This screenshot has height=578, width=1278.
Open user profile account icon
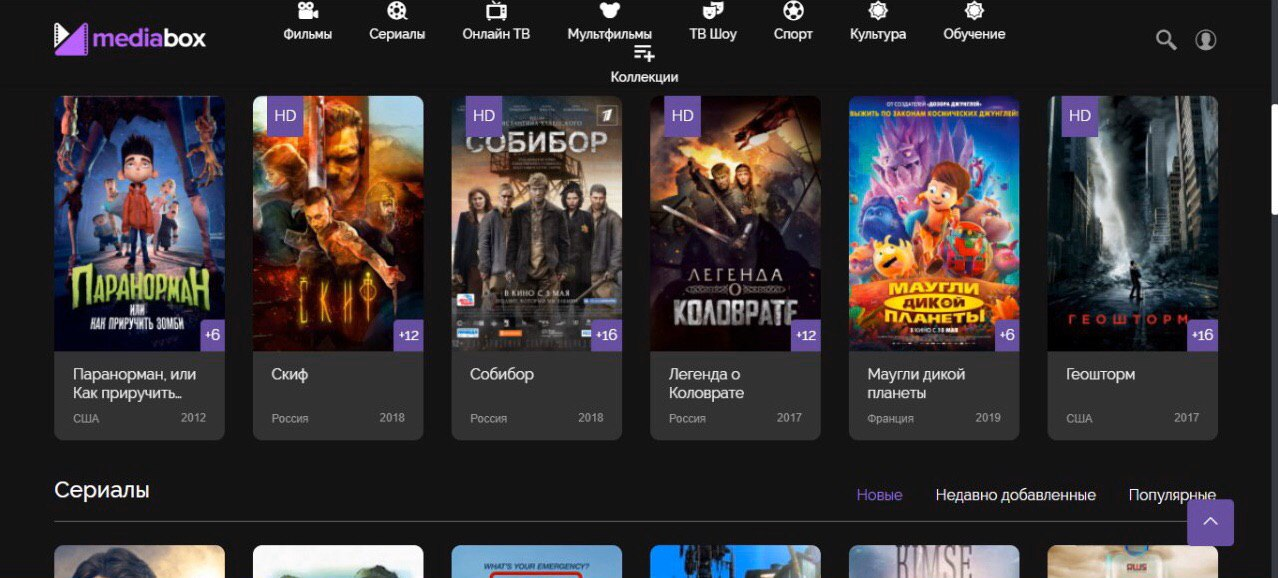pyautogui.click(x=1206, y=40)
